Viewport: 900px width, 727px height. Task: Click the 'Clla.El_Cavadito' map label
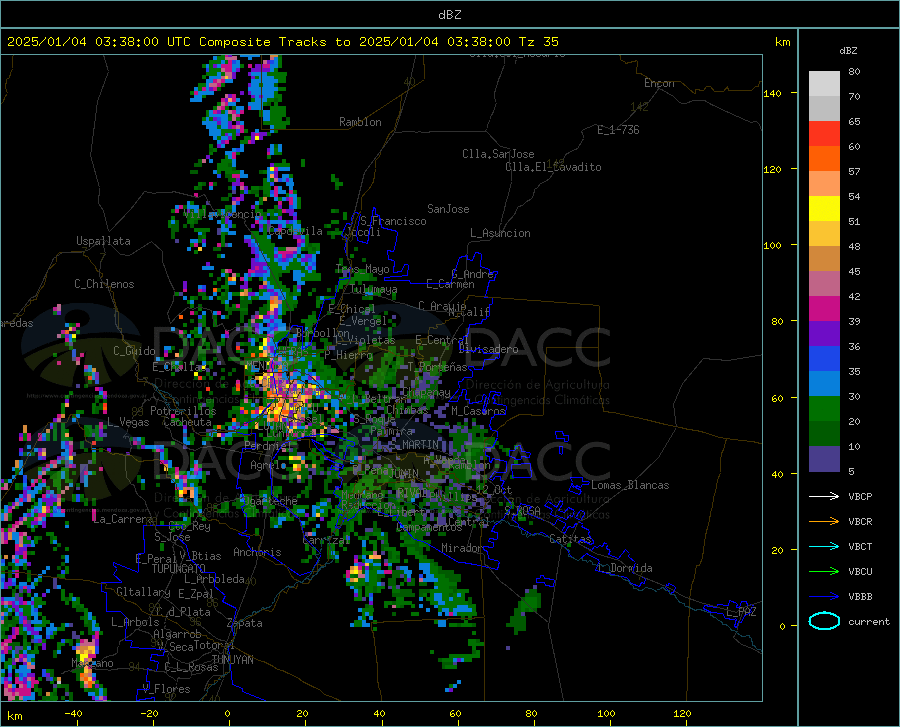pos(553,167)
